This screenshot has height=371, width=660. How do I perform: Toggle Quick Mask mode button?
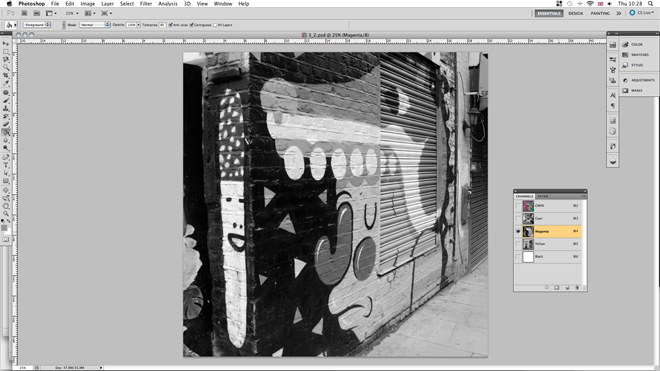[x=5, y=239]
